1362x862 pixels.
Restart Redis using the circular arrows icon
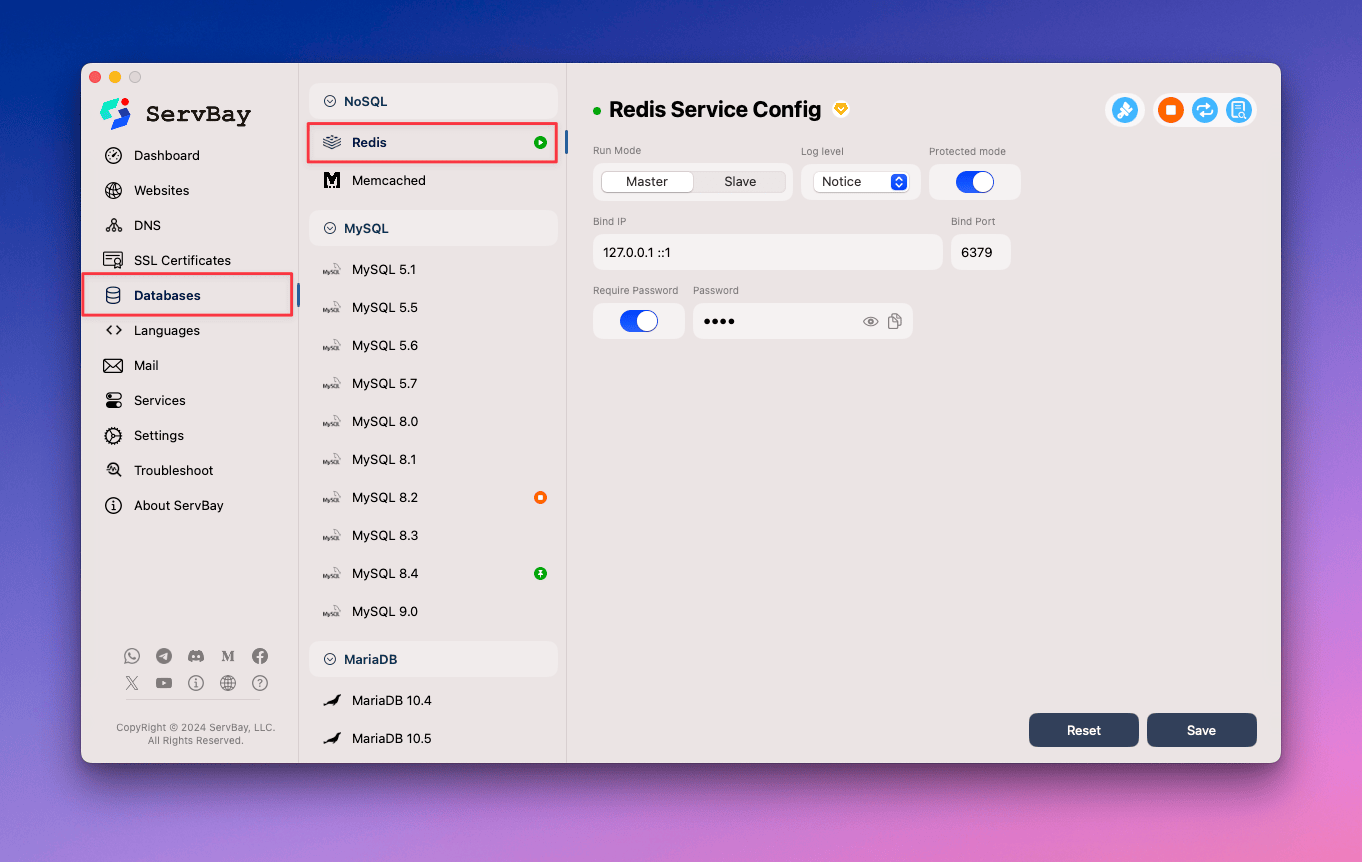1204,110
